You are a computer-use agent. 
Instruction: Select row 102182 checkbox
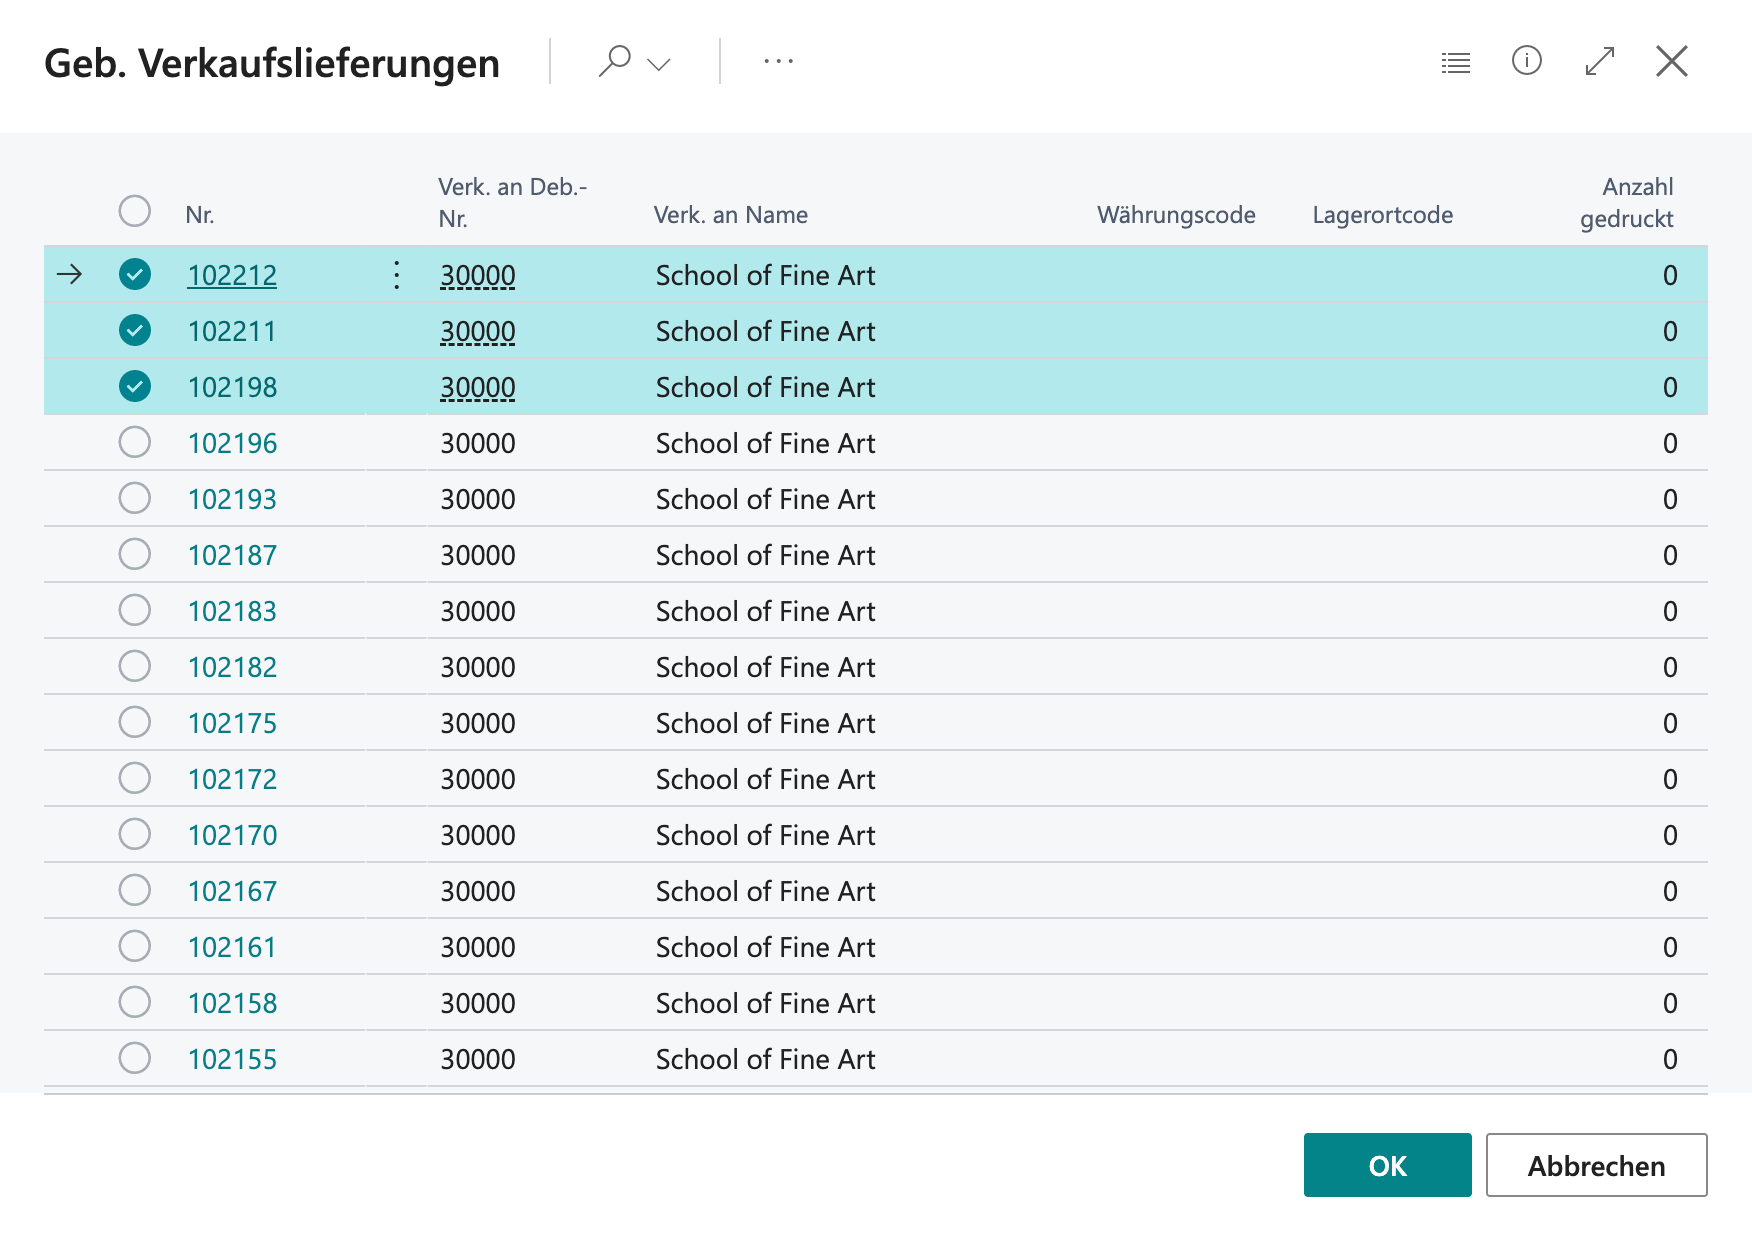135,666
